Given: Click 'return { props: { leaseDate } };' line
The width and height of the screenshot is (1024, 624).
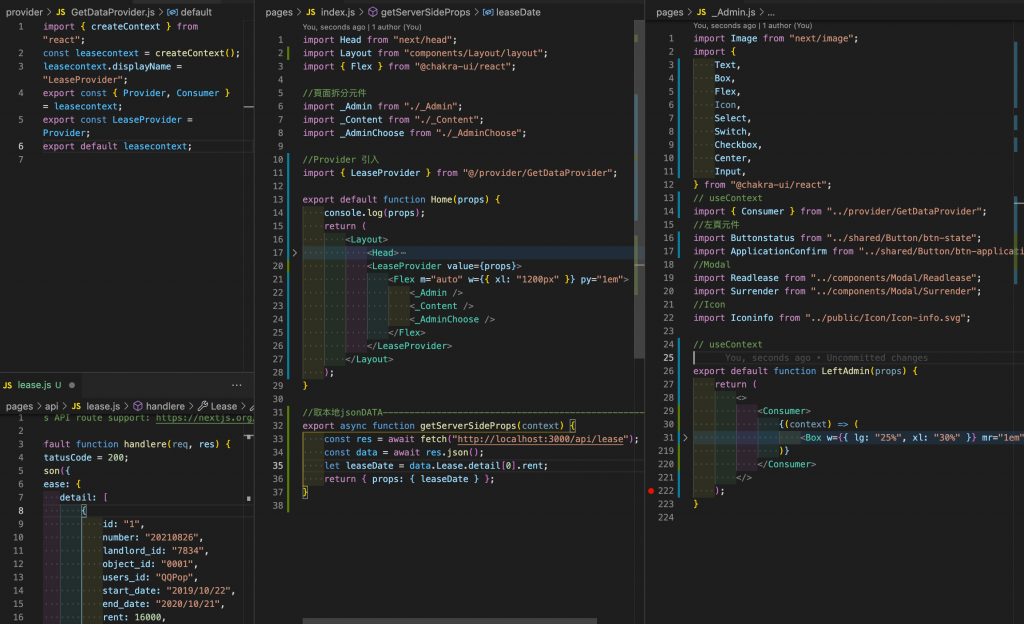Looking at the screenshot, I should 409,479.
